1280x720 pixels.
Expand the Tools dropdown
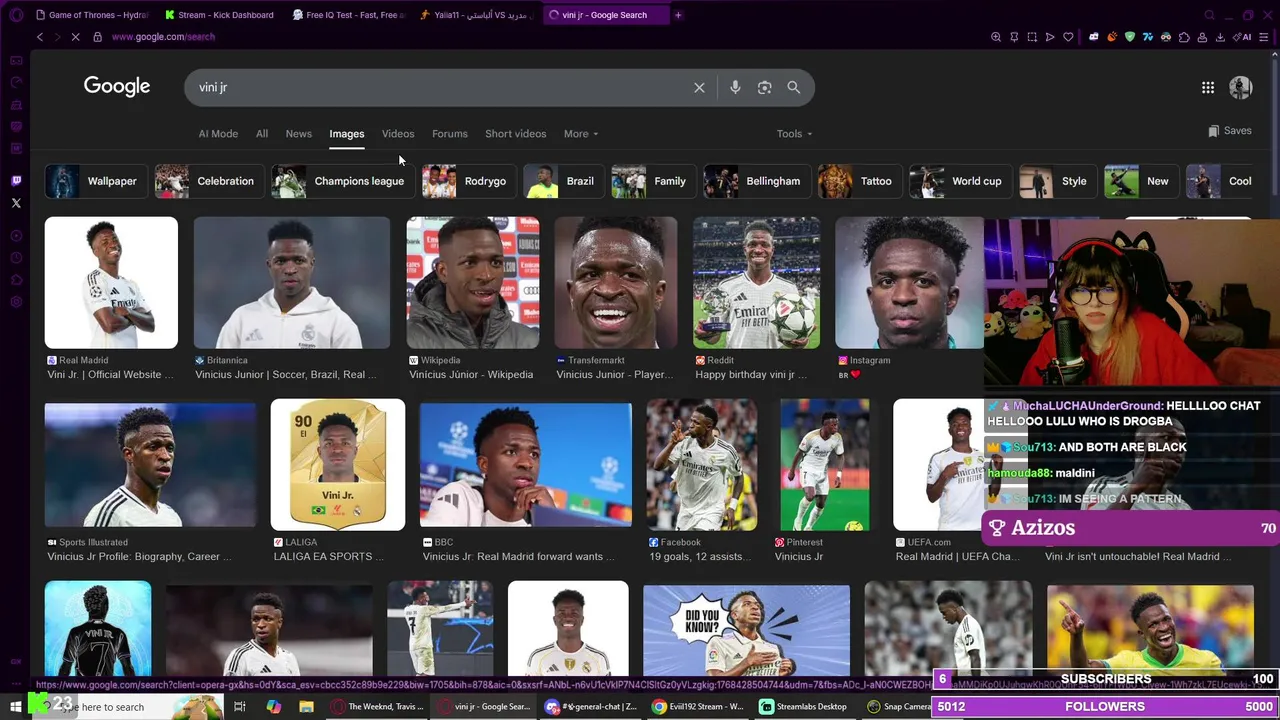click(x=795, y=134)
